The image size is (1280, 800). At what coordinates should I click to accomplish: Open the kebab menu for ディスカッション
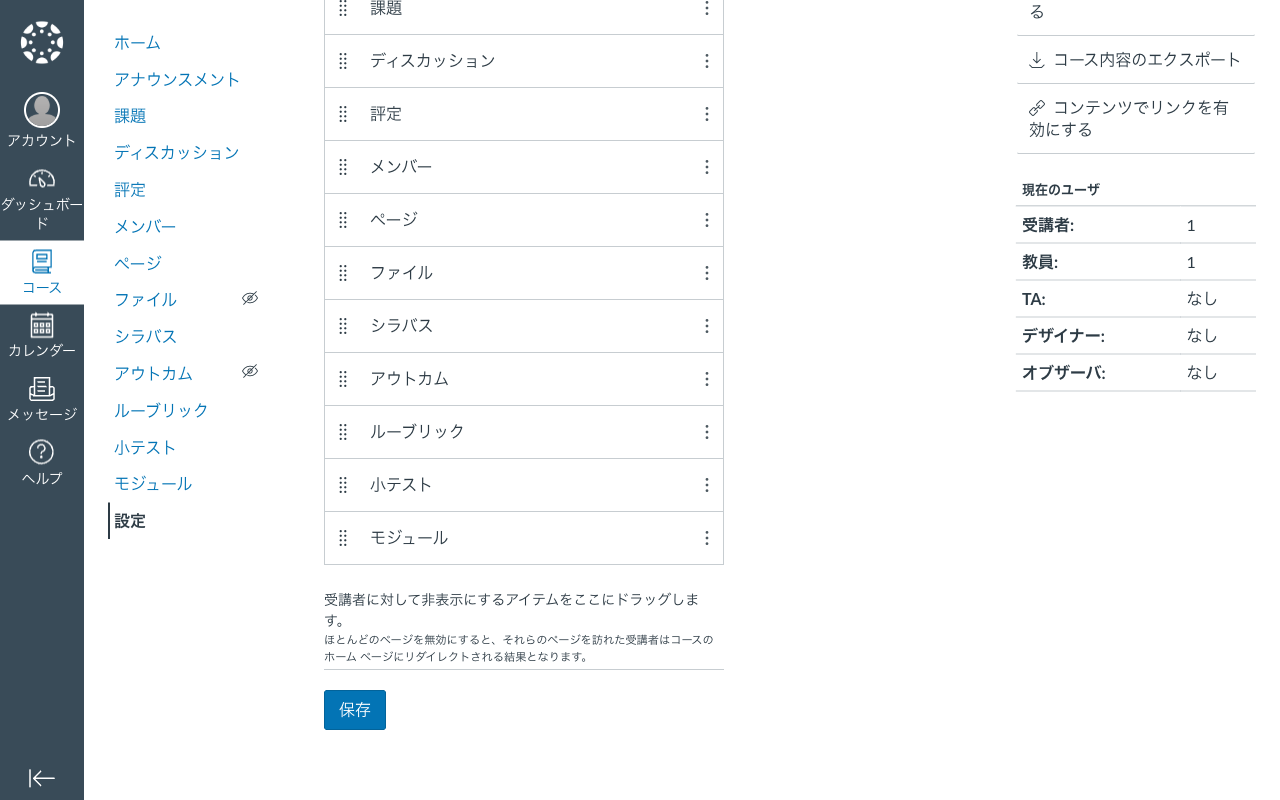tap(707, 61)
